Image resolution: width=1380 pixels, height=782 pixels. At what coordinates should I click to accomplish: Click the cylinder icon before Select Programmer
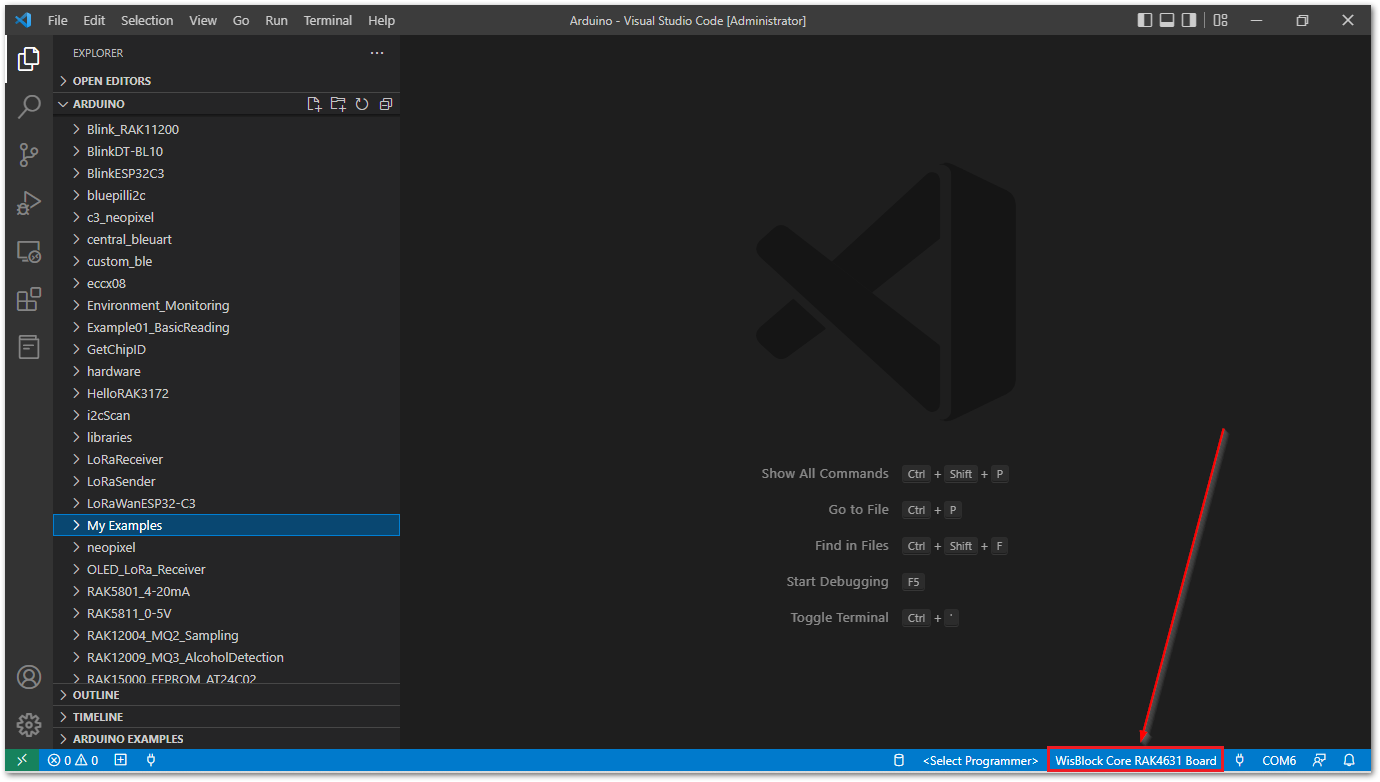tap(899, 760)
